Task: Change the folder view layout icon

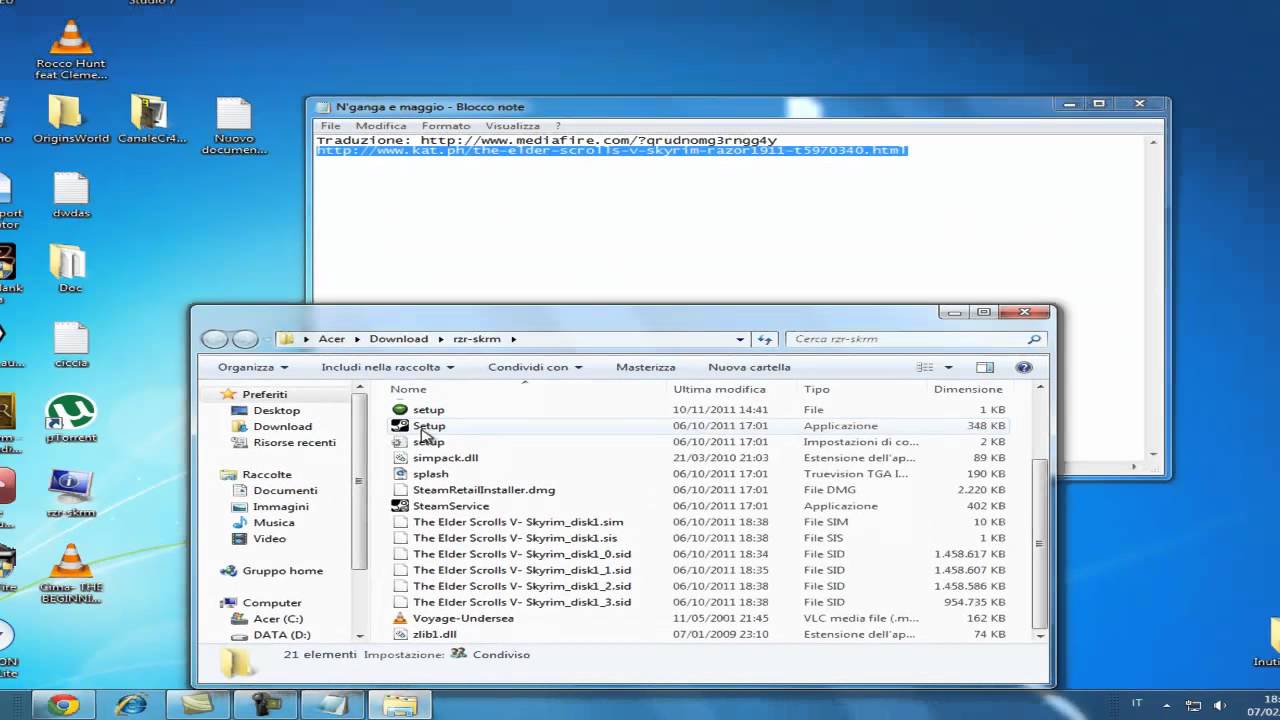Action: pyautogui.click(x=925, y=367)
